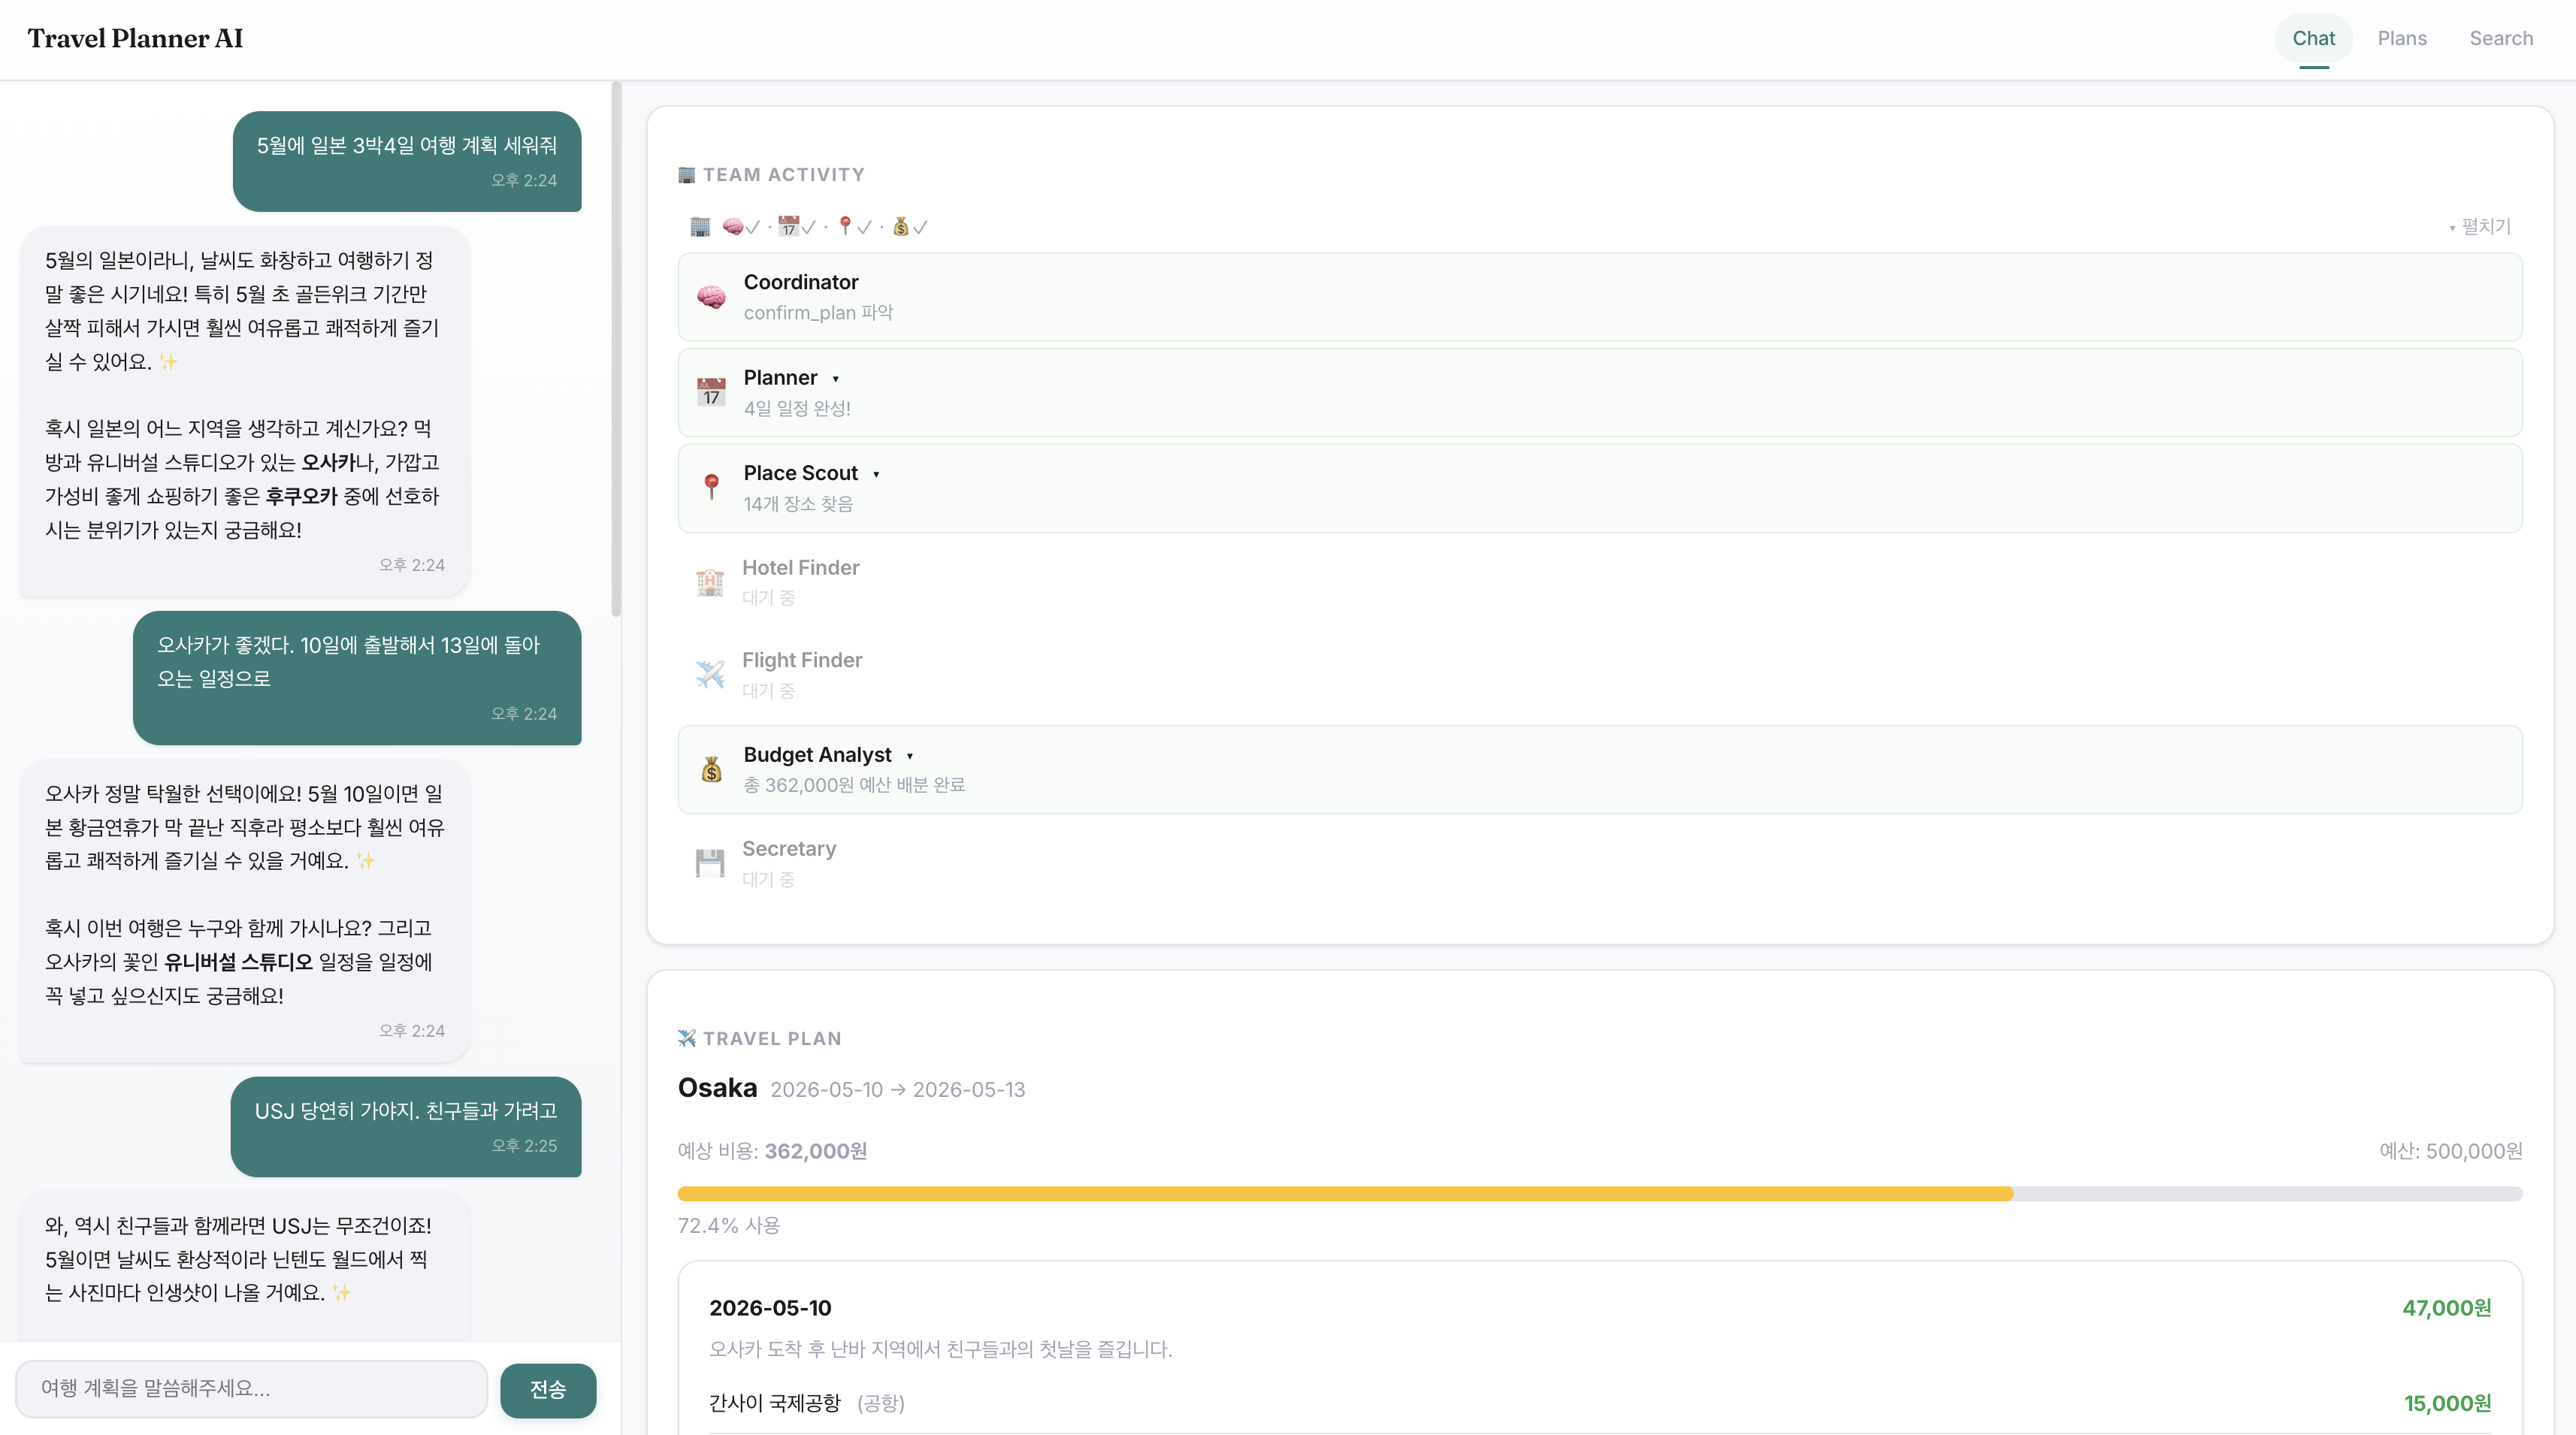Click the Flight Finder airplane icon
The image size is (2576, 1435).
(710, 675)
